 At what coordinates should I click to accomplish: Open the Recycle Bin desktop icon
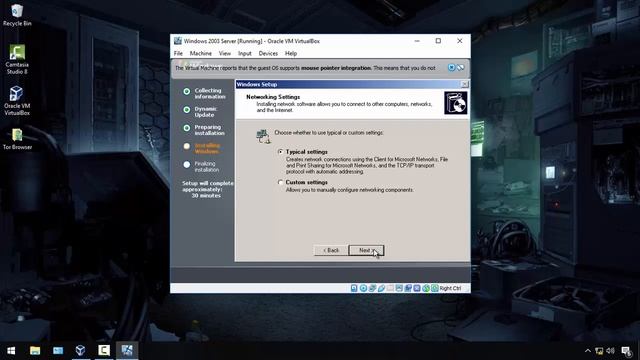(x=17, y=15)
